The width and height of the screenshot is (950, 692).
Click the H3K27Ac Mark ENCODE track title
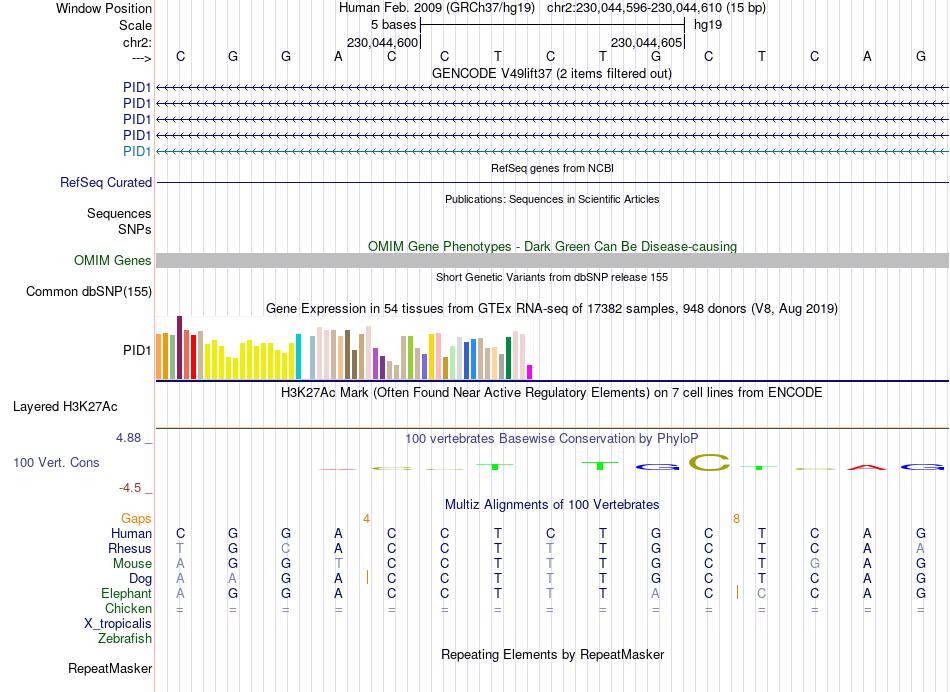[552, 393]
